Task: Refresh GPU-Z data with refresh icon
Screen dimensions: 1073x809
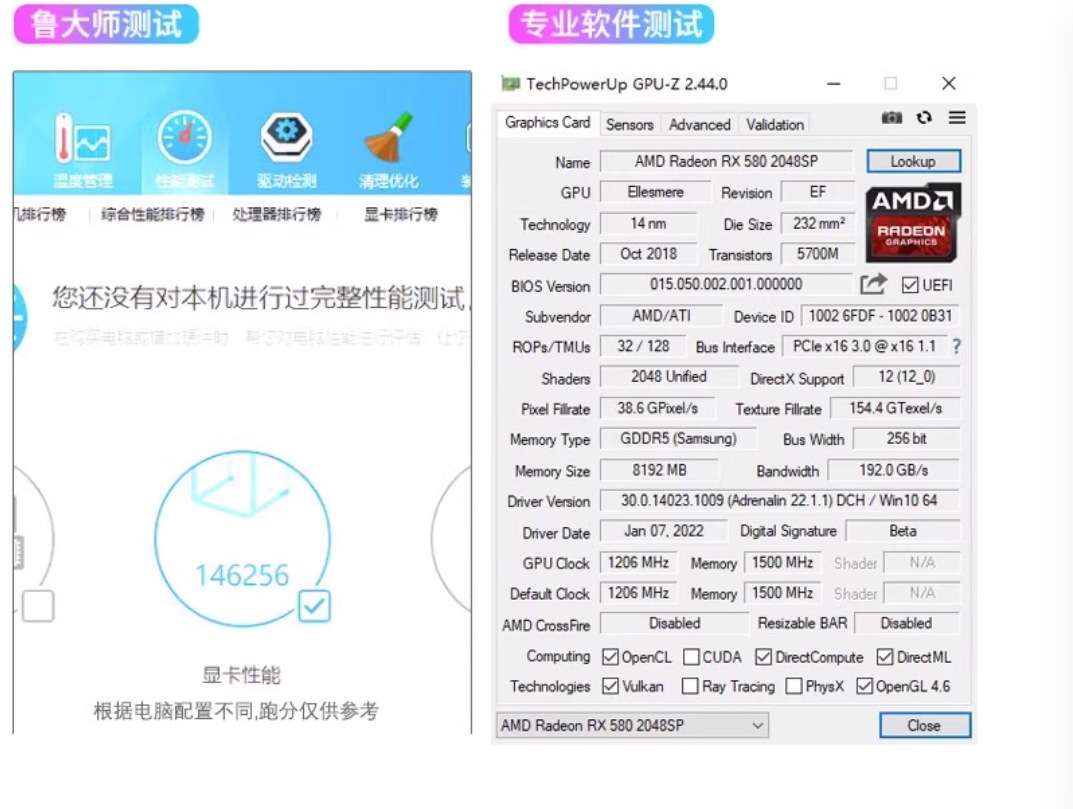Action: click(925, 118)
